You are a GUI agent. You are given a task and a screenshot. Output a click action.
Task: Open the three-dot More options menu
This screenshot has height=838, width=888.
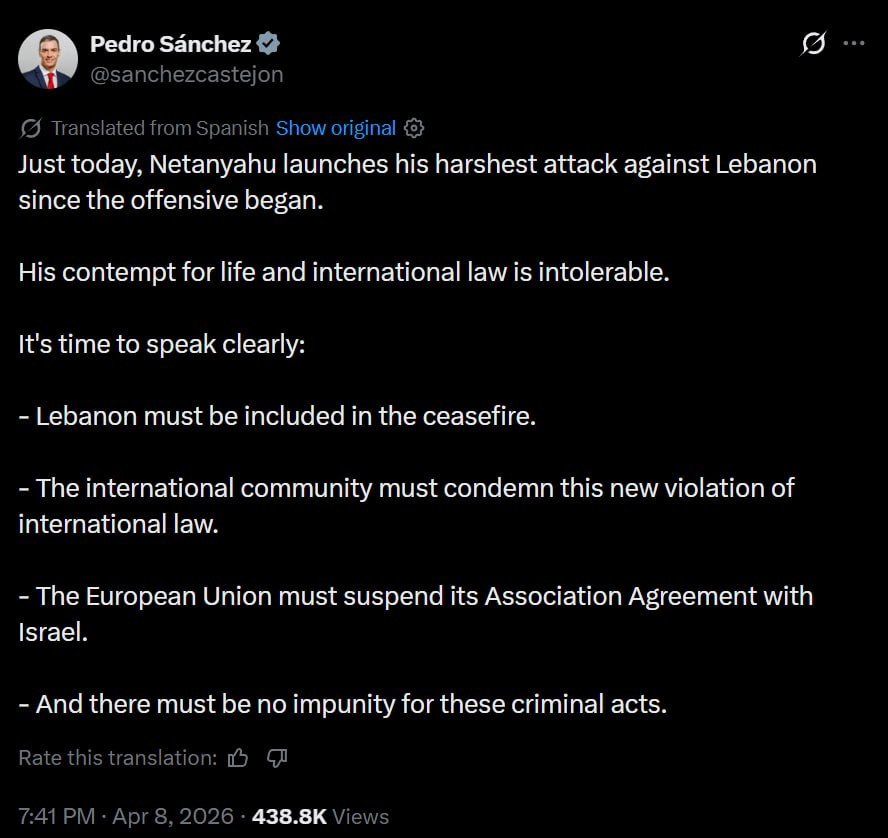click(x=853, y=44)
